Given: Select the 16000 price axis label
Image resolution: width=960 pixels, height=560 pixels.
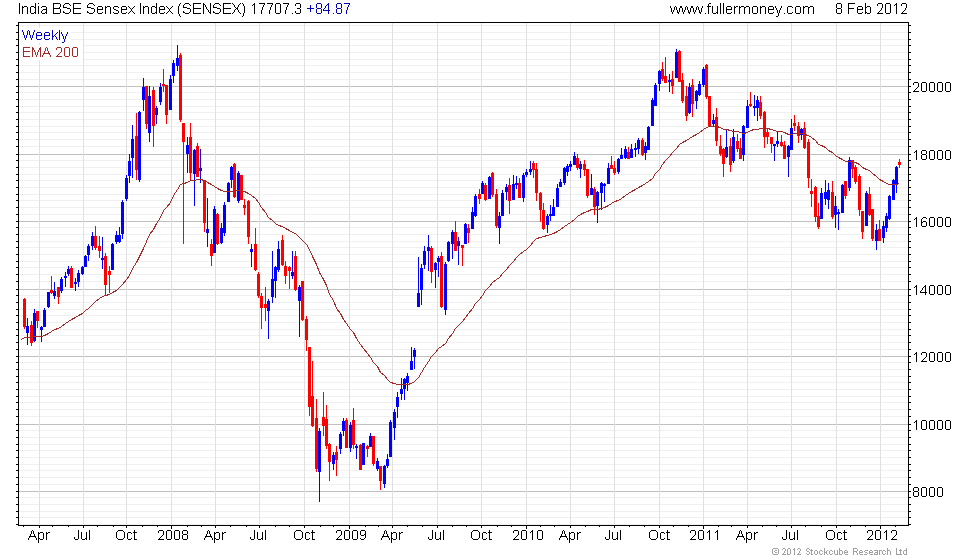Looking at the screenshot, I should [932, 223].
